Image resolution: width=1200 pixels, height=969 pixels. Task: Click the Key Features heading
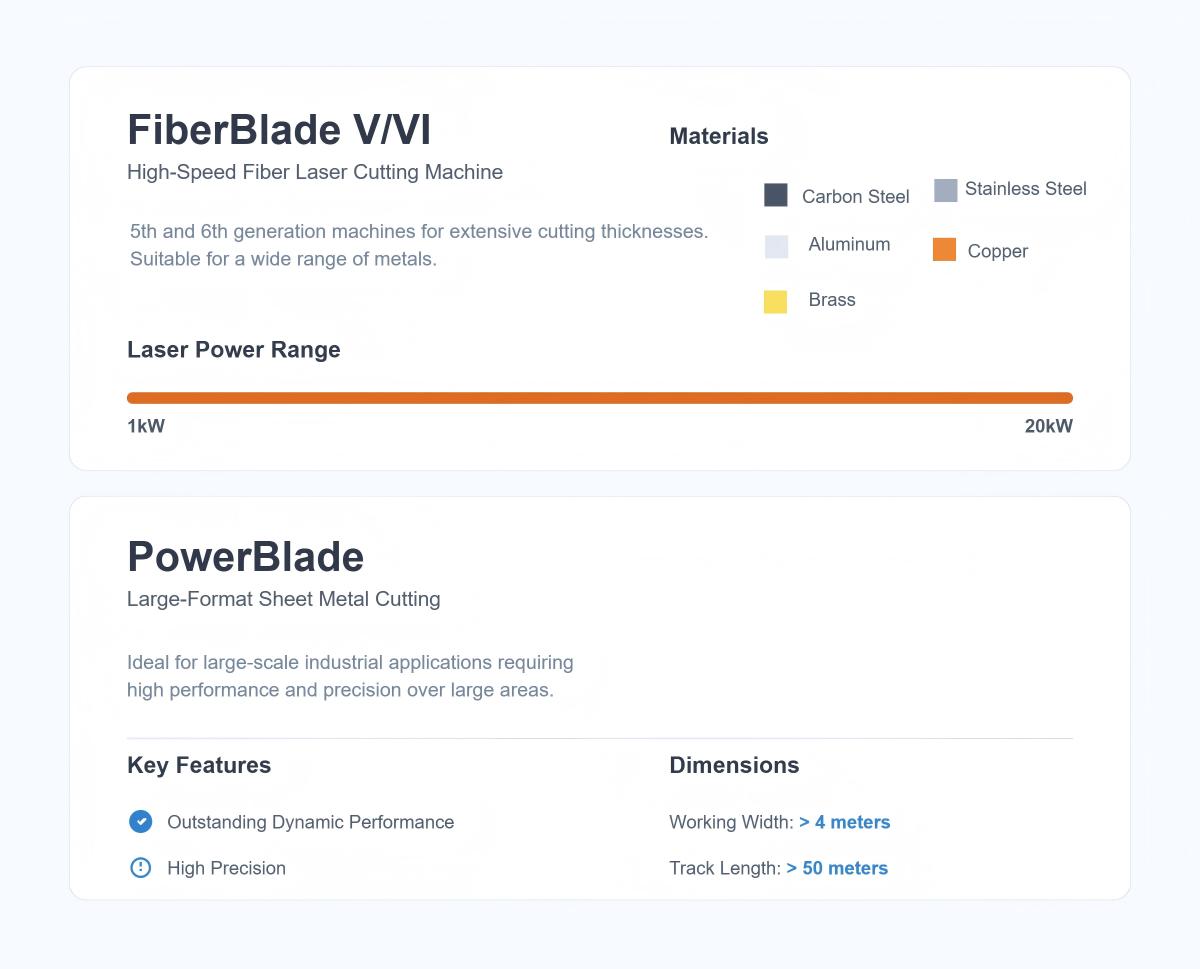199,765
